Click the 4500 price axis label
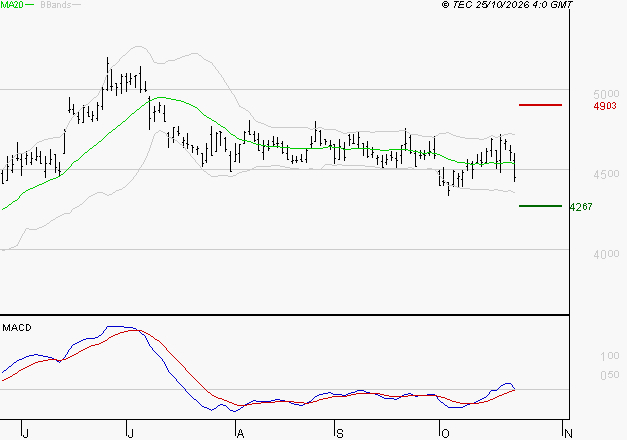 click(x=606, y=174)
